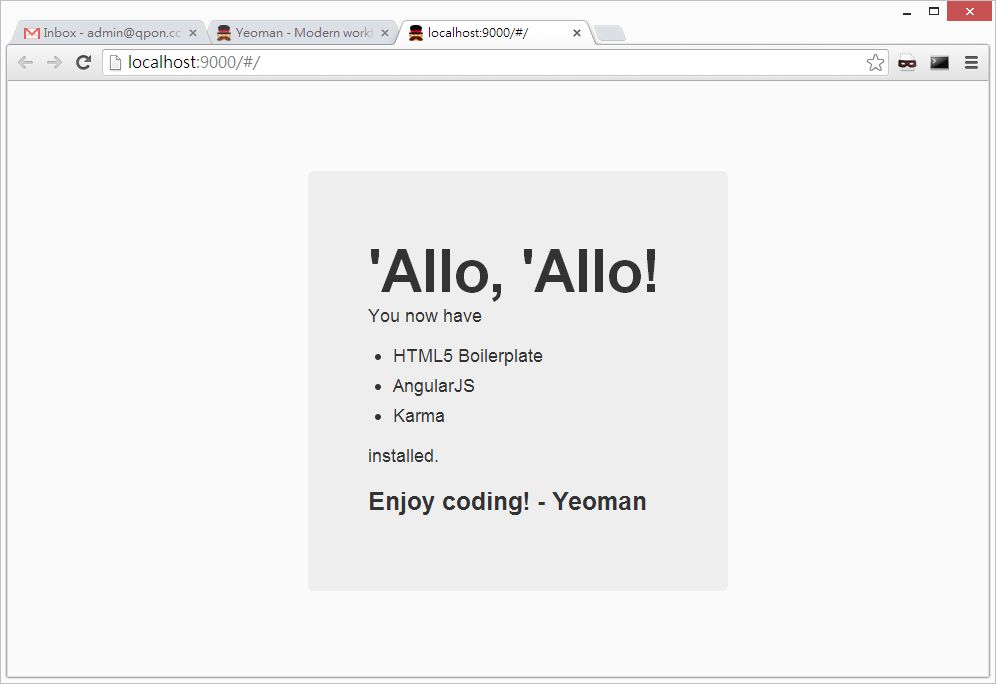This screenshot has width=996, height=684.
Task: Close the Yeoman tab
Action: coord(385,33)
